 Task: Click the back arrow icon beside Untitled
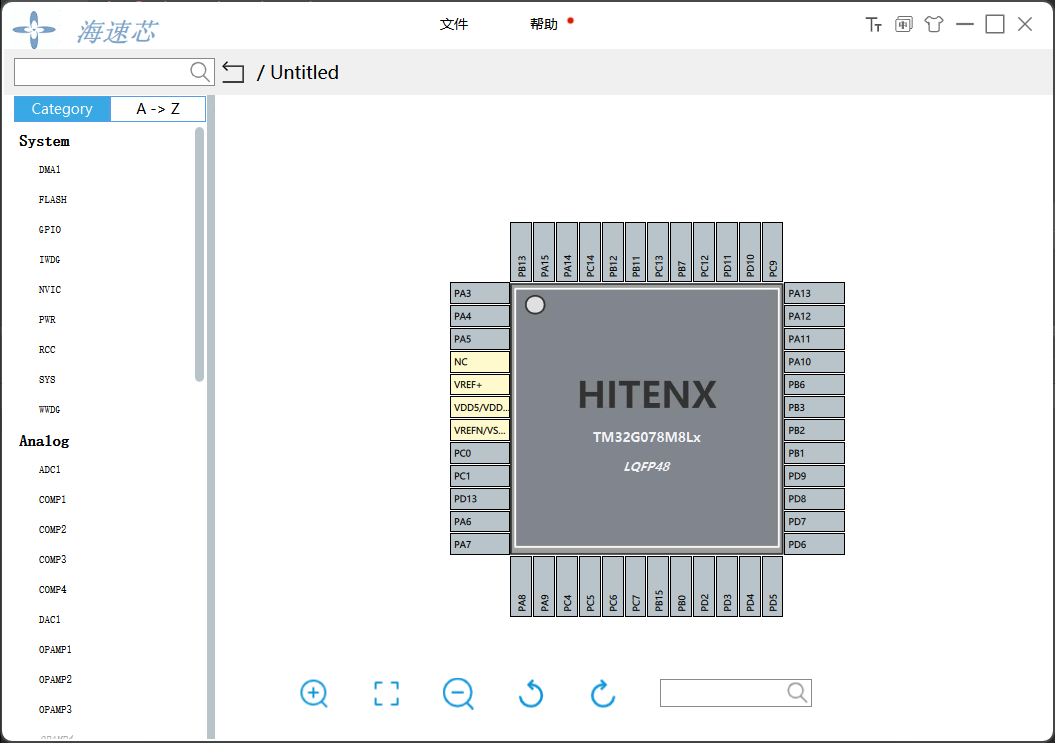coord(233,72)
